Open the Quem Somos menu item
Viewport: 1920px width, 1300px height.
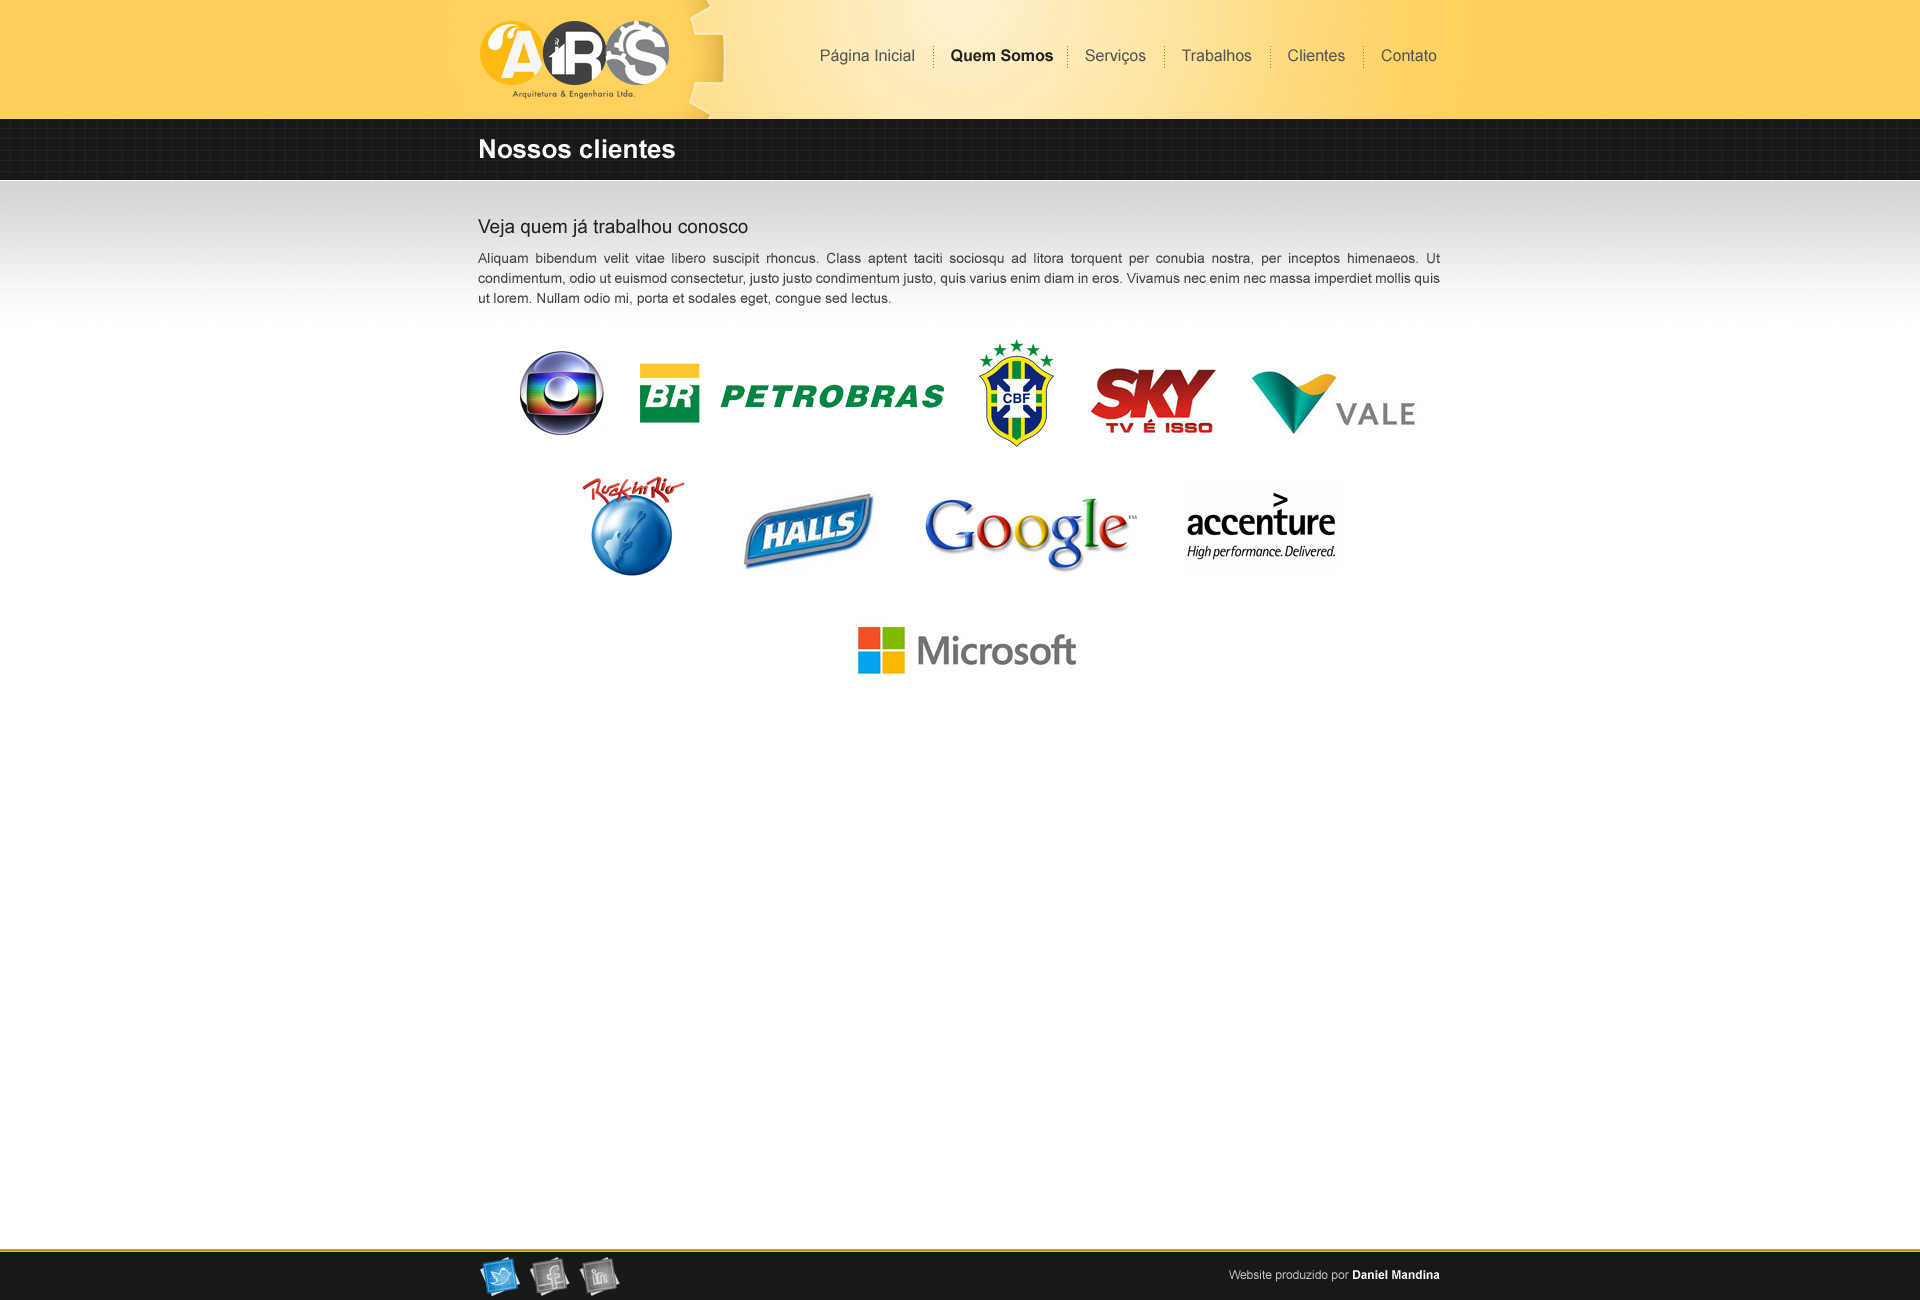(x=1001, y=56)
